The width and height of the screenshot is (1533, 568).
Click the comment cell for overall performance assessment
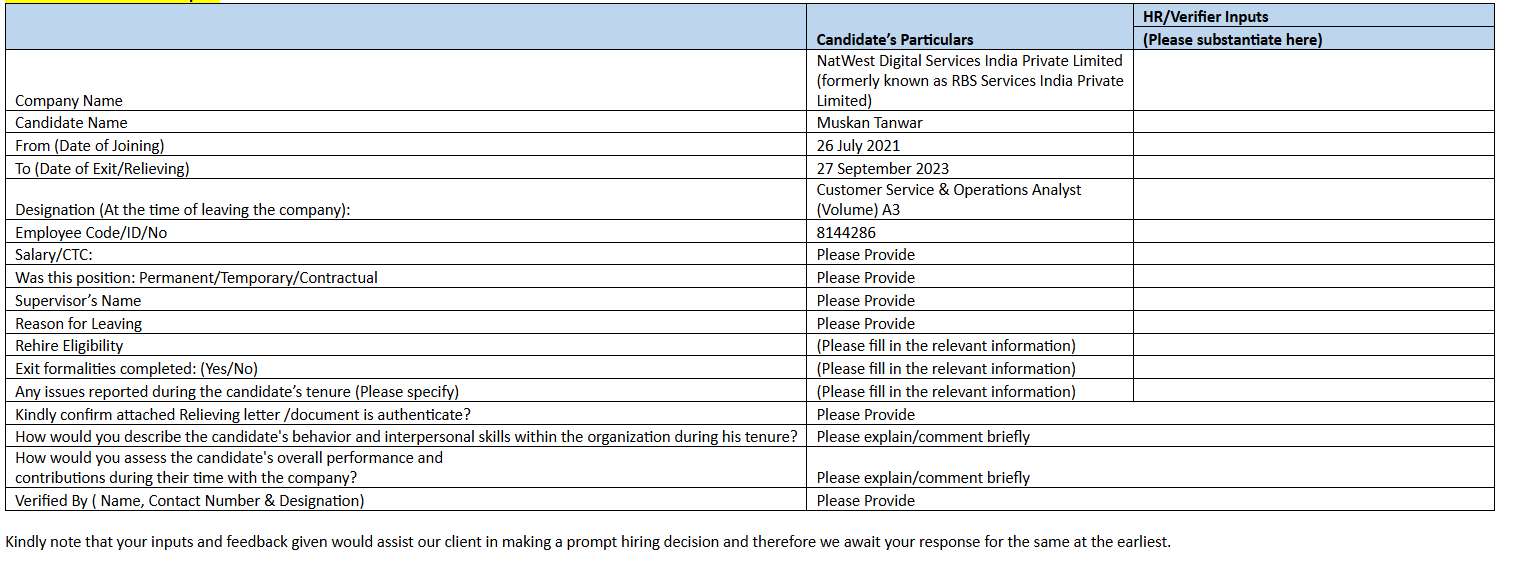pos(923,477)
